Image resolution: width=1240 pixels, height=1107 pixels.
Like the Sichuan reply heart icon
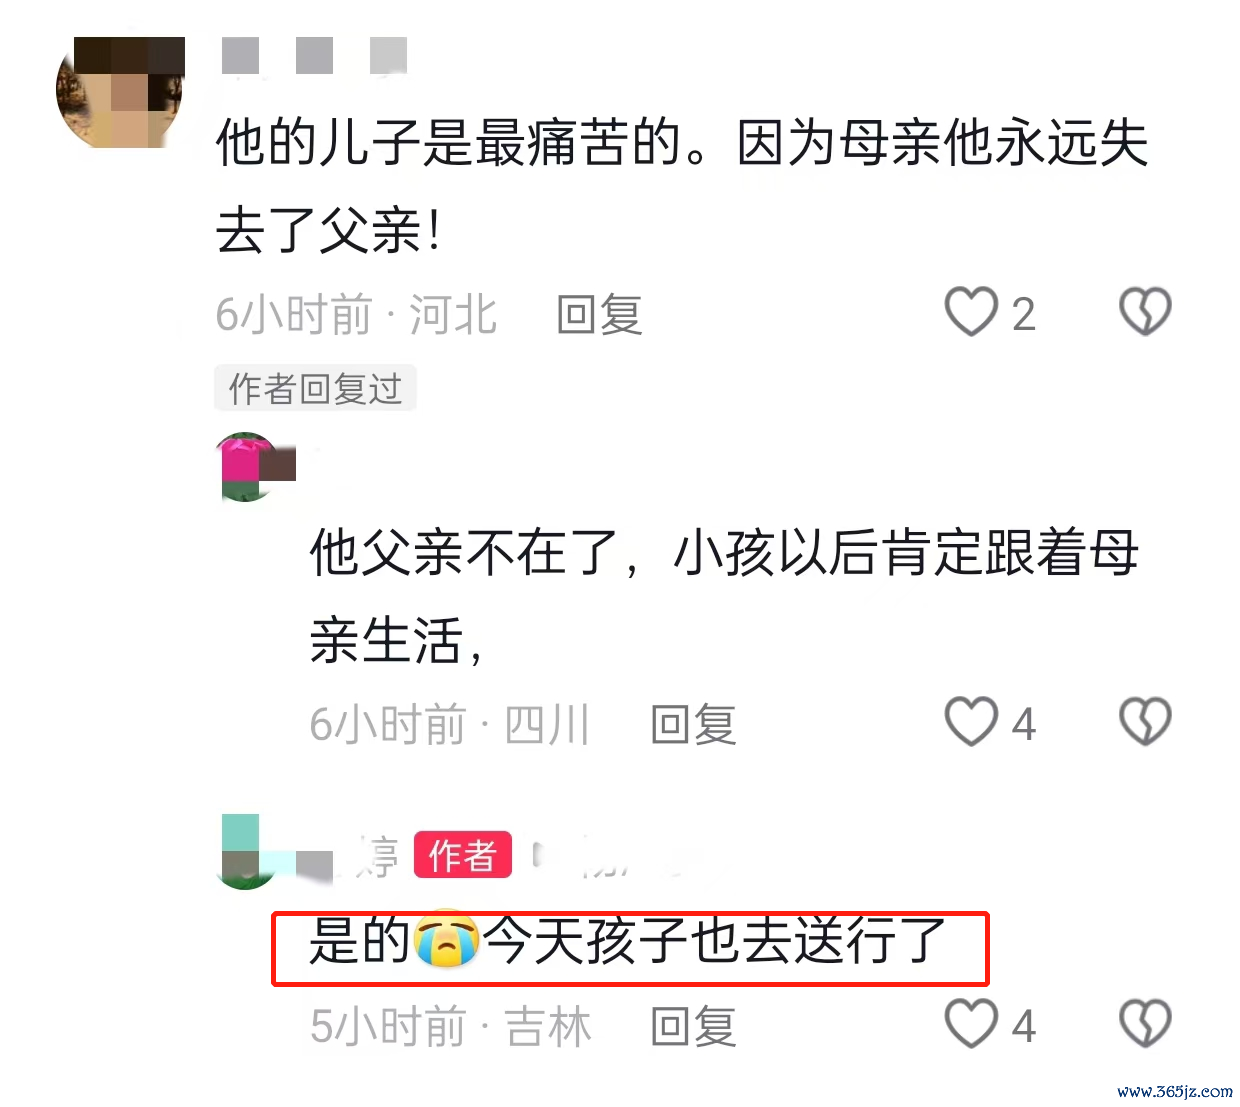pyautogui.click(x=971, y=722)
